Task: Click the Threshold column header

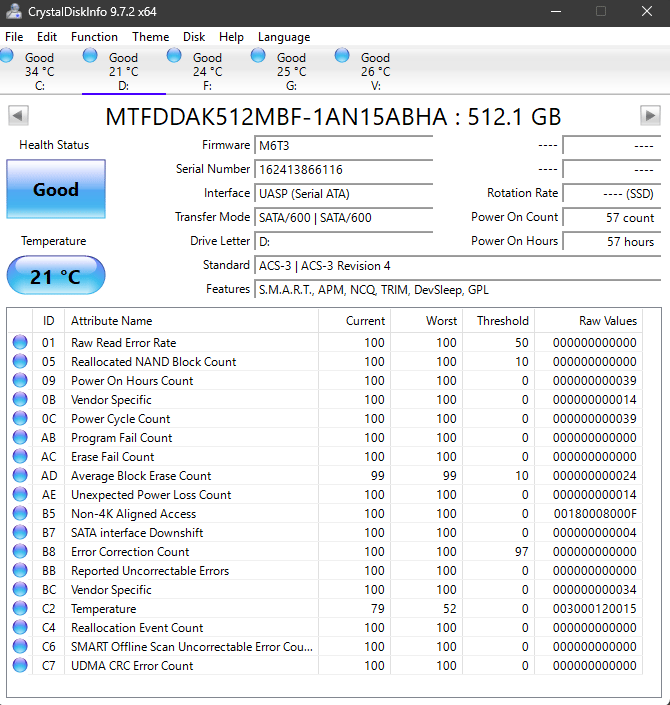Action: [499, 321]
